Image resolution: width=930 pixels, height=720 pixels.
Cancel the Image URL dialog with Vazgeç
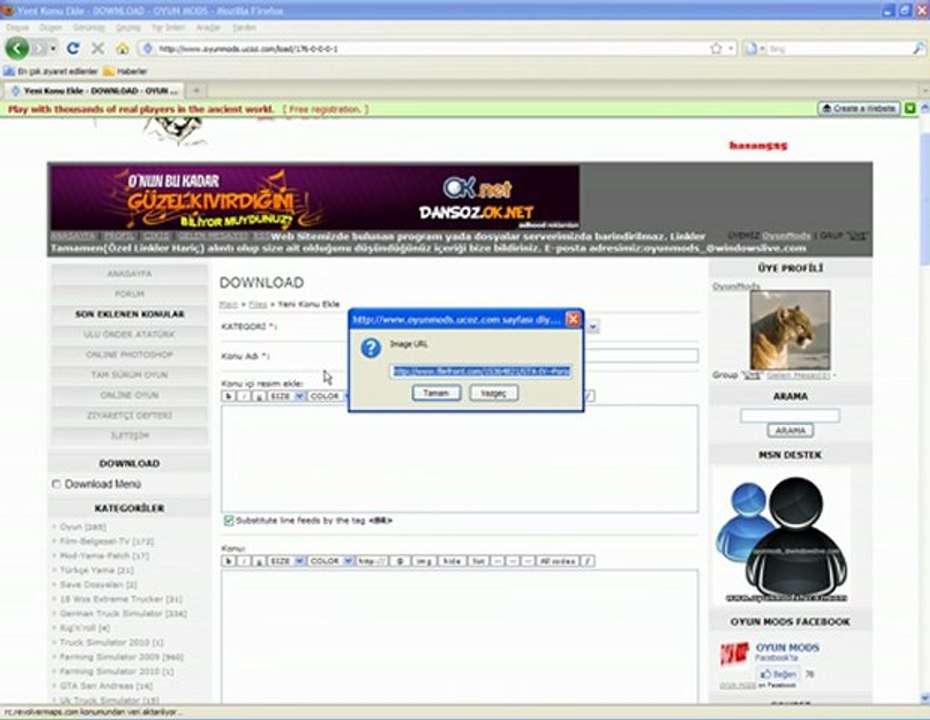click(x=493, y=393)
